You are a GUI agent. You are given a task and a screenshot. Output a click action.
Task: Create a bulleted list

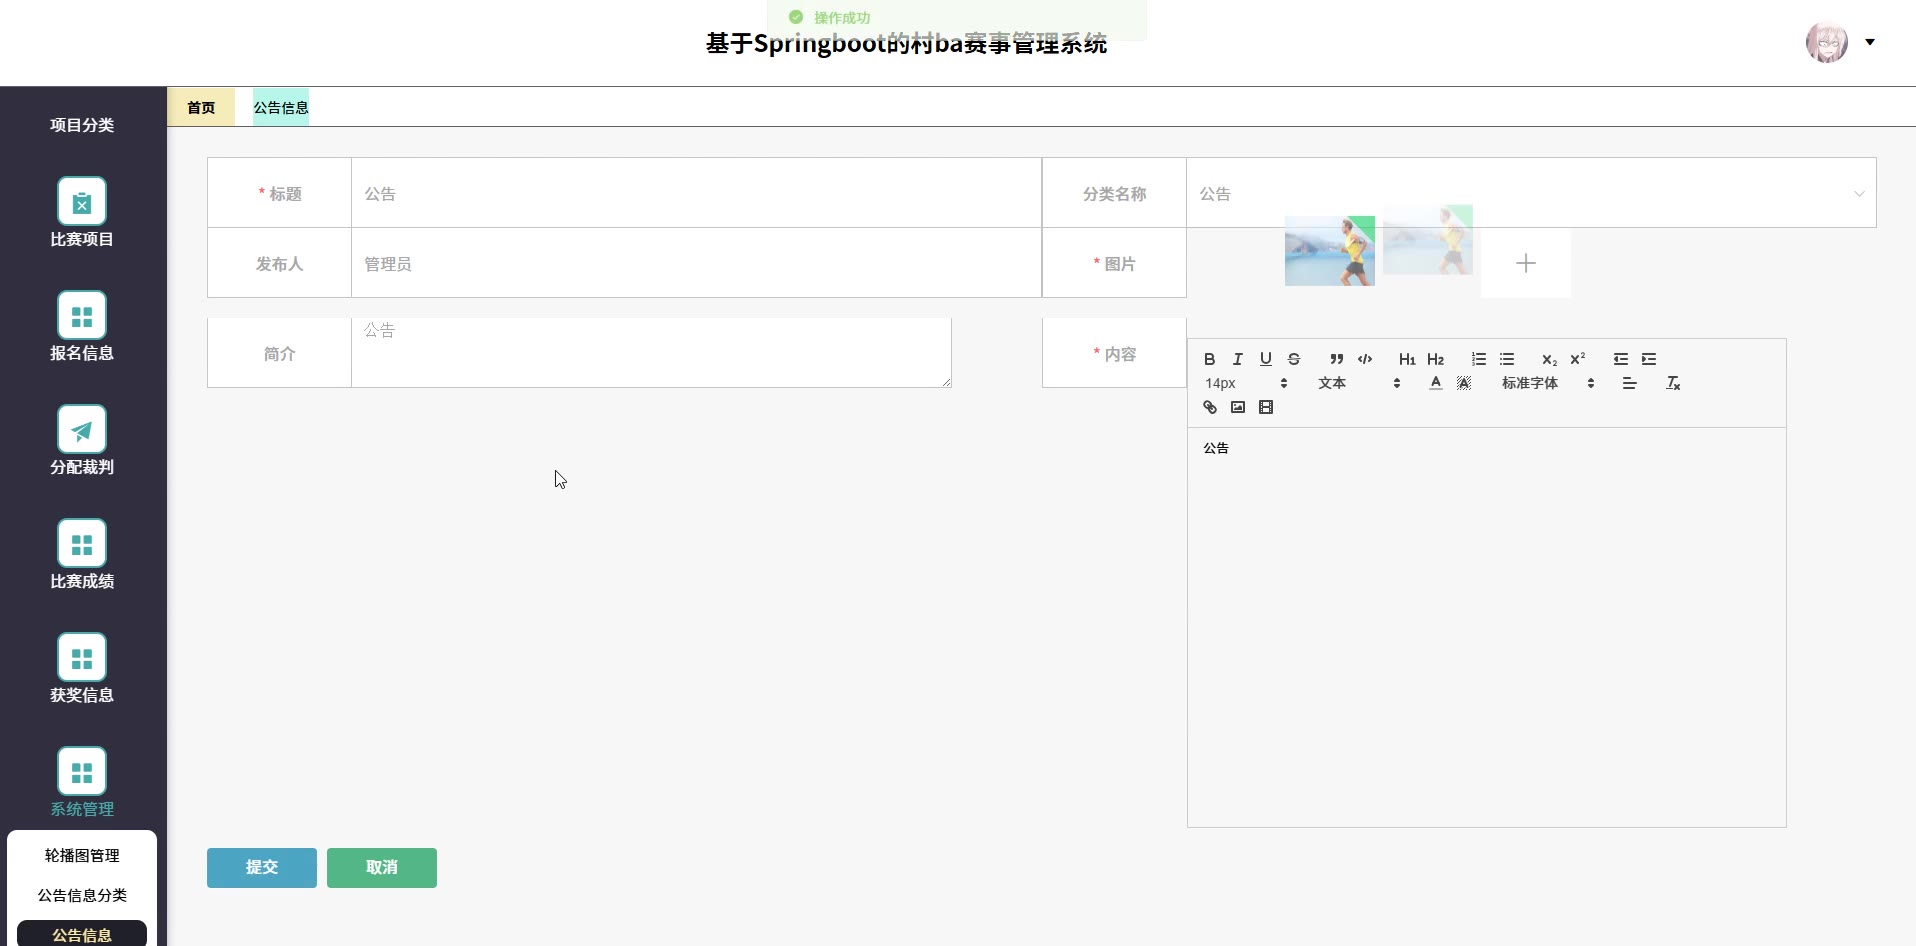1506,359
